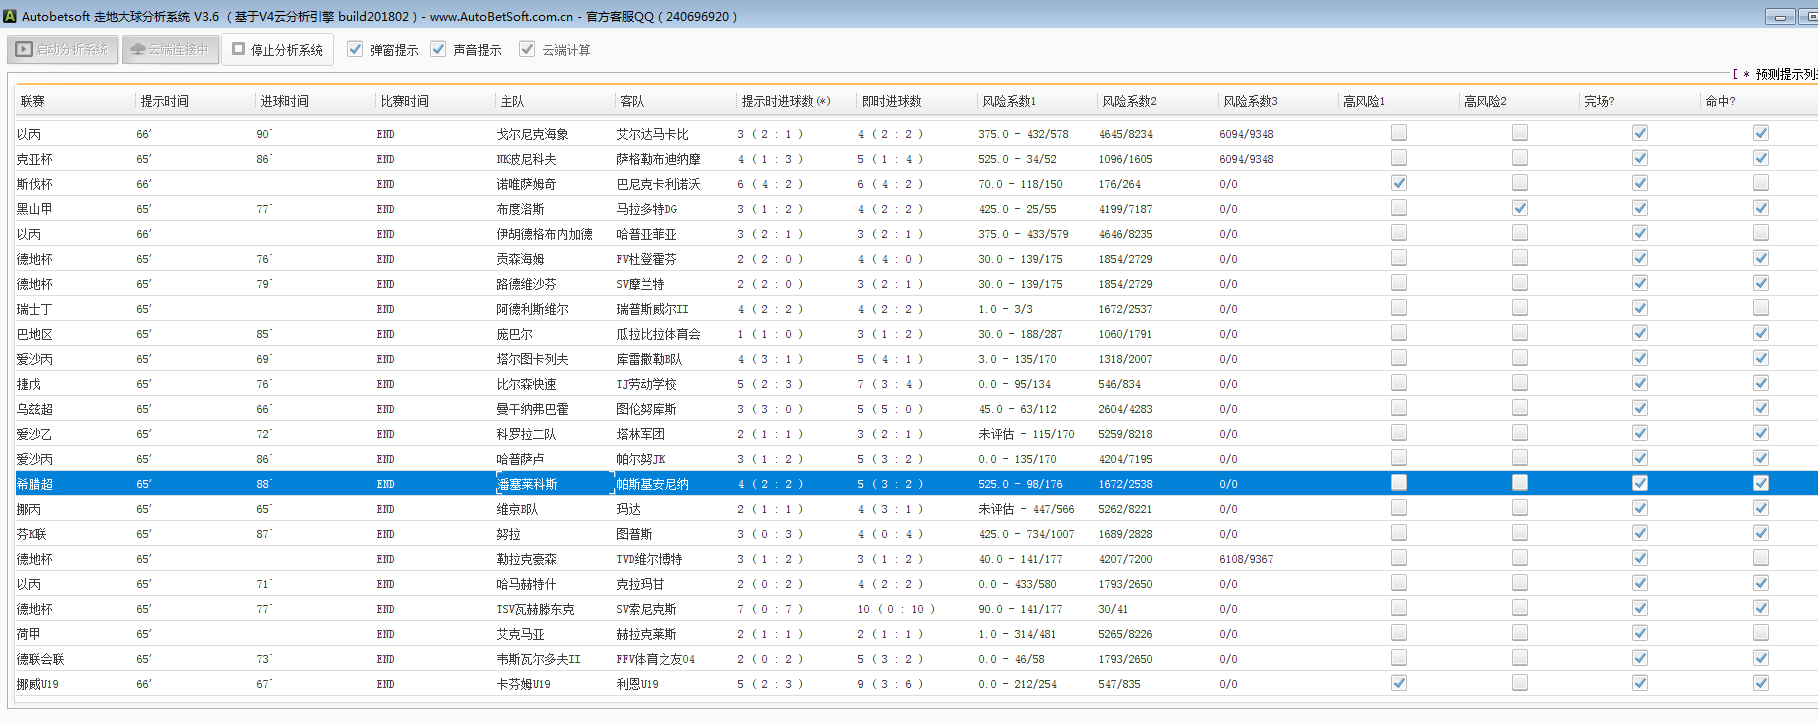Disable the 弹窗提示 popup alert checkbox
Screen dimensions: 1818x723
click(x=355, y=49)
